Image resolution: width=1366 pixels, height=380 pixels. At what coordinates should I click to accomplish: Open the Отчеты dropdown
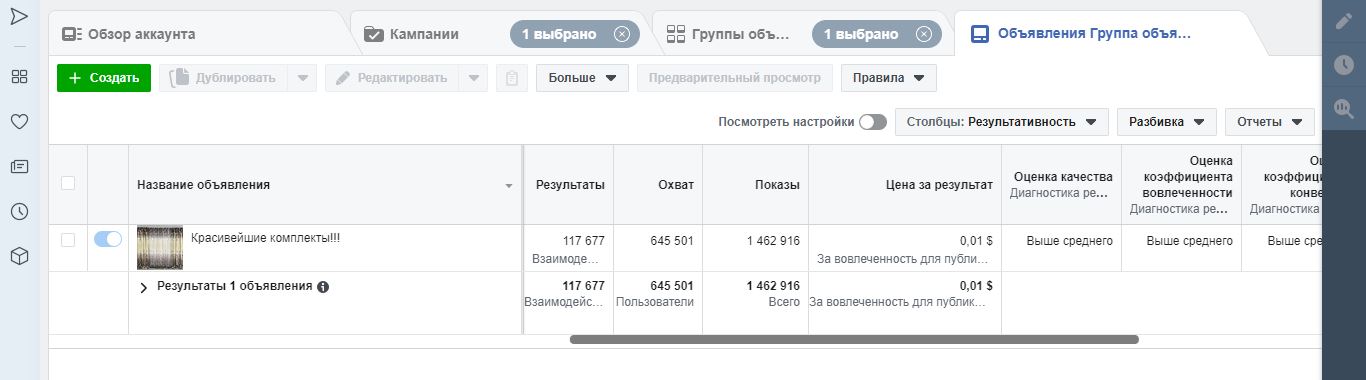(1269, 122)
